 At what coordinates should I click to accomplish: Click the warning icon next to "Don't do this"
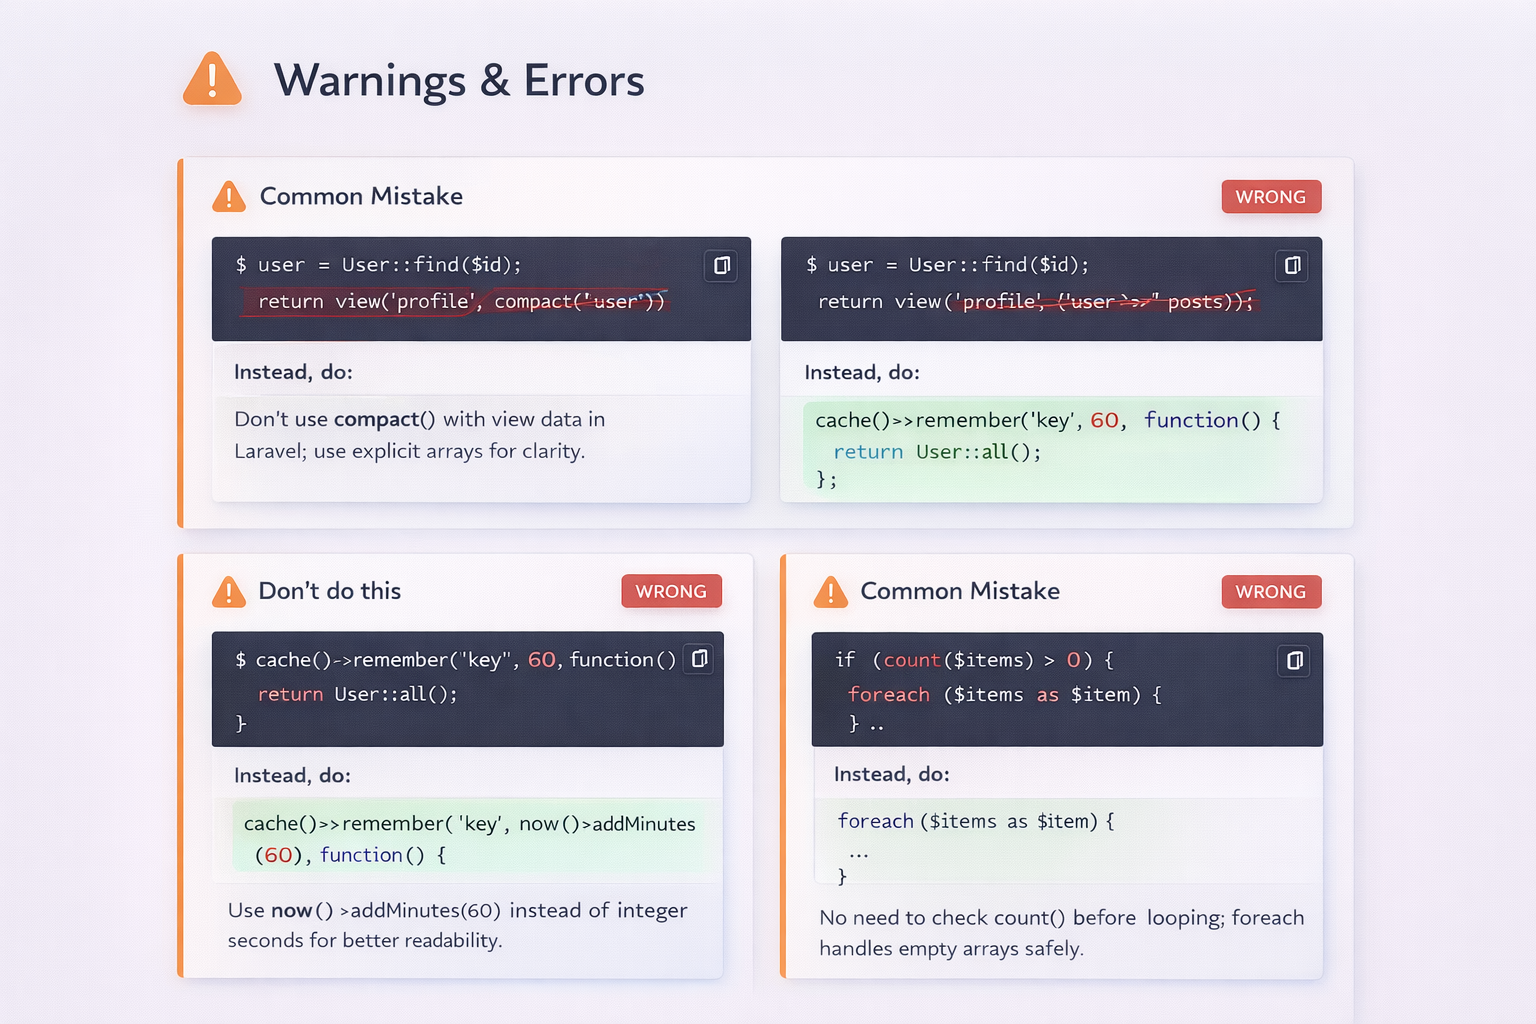[229, 592]
